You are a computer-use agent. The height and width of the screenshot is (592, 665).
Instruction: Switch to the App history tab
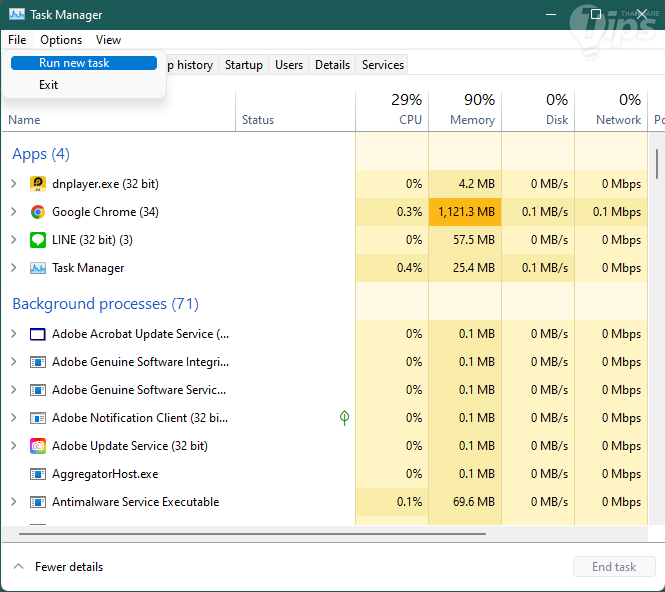tap(192, 65)
